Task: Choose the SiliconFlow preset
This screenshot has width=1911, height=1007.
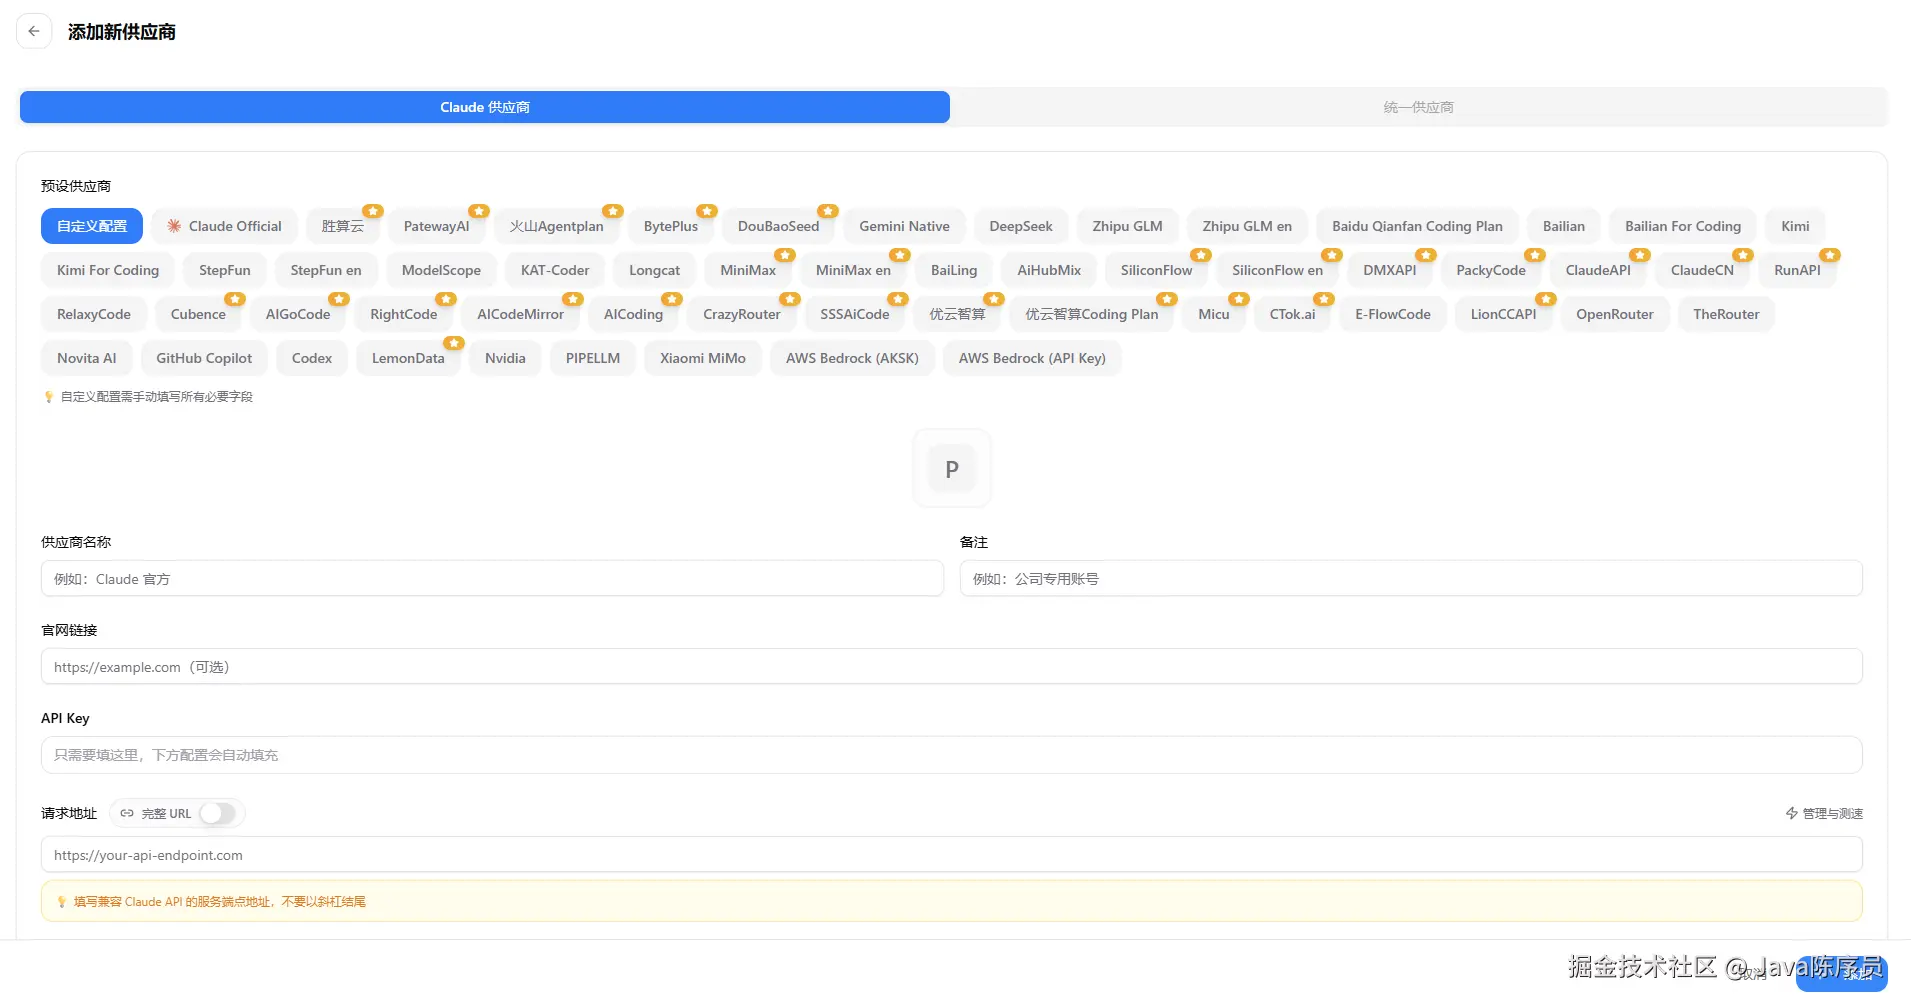Action: [x=1157, y=270]
